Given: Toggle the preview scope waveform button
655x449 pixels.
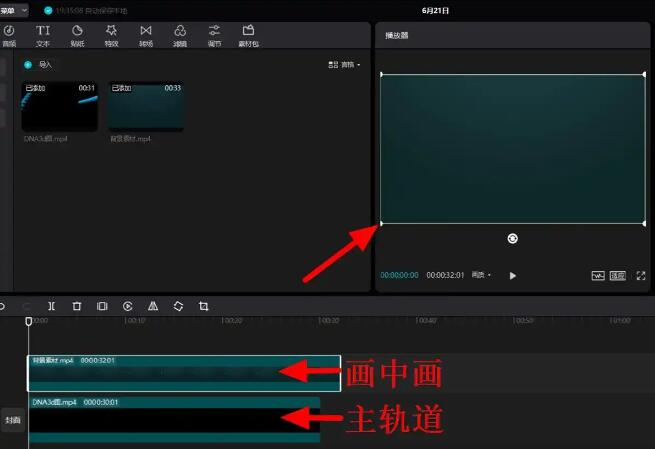Looking at the screenshot, I should pyautogui.click(x=598, y=275).
